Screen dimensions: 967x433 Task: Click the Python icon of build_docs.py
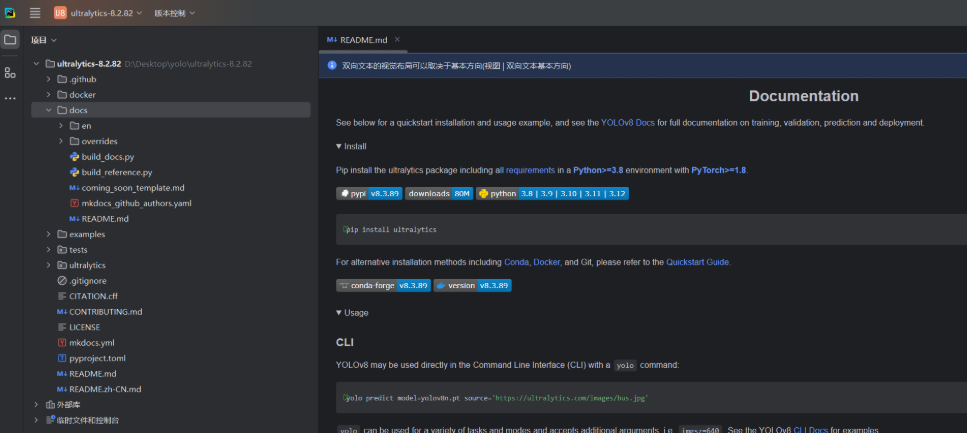coord(74,157)
